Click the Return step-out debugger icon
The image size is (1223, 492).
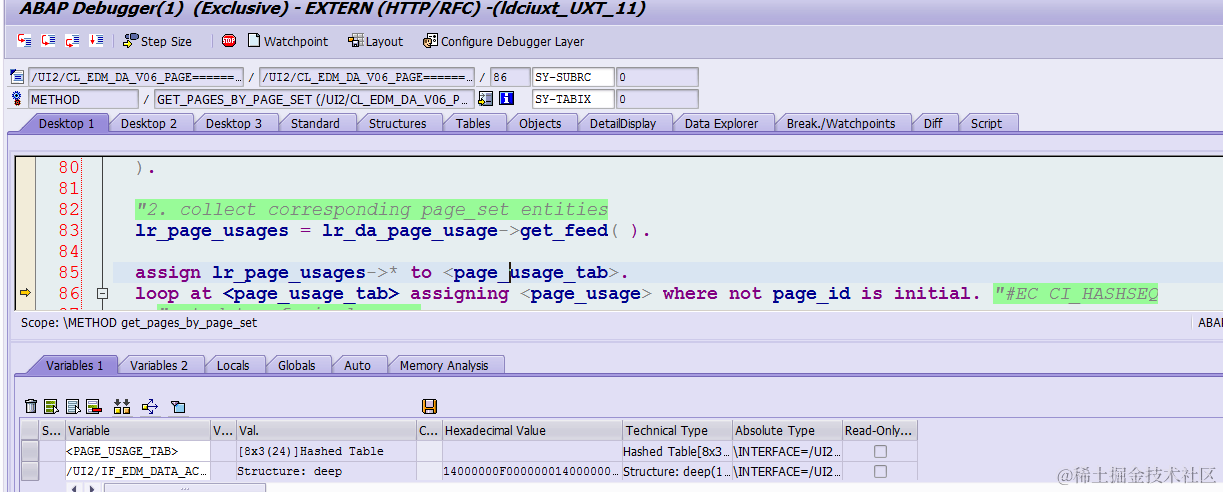[x=72, y=41]
